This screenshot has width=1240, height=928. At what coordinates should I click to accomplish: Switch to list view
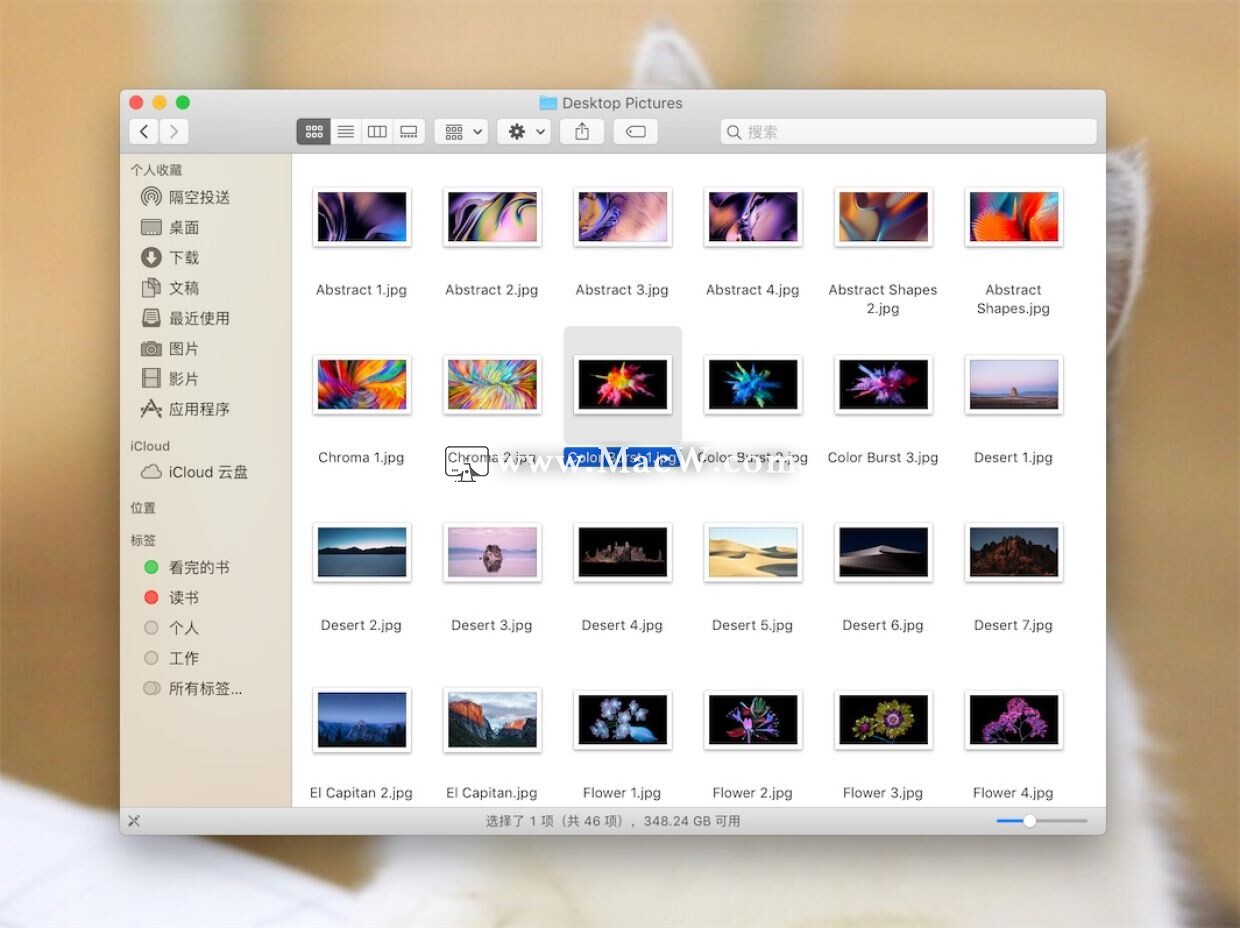click(x=345, y=131)
